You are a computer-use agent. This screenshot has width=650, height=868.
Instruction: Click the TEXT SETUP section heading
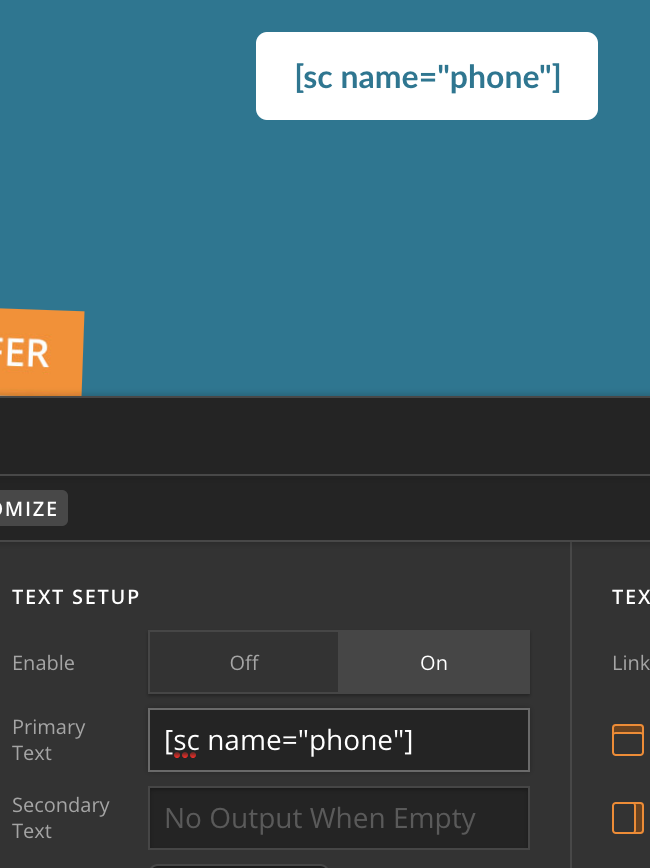click(76, 597)
